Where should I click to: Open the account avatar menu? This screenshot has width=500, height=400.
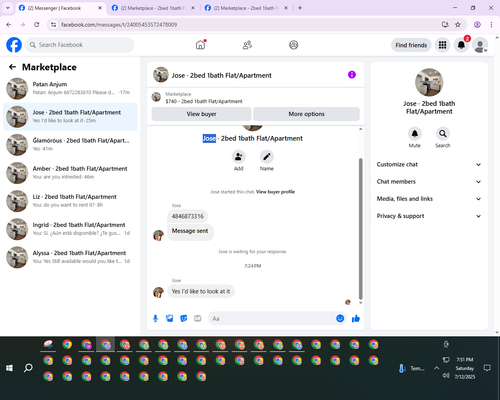coord(480,45)
